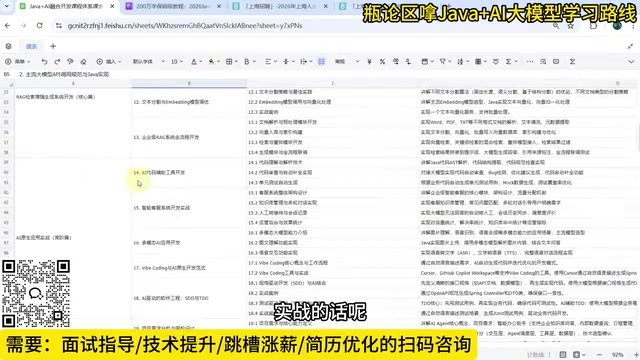
Task: Click the Σ formula icon with arrow
Action: [511, 62]
